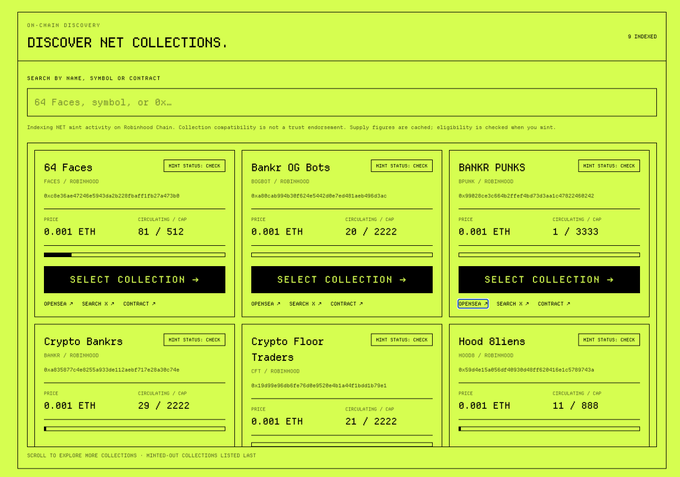Click the scroll to explore footer note

point(141,455)
